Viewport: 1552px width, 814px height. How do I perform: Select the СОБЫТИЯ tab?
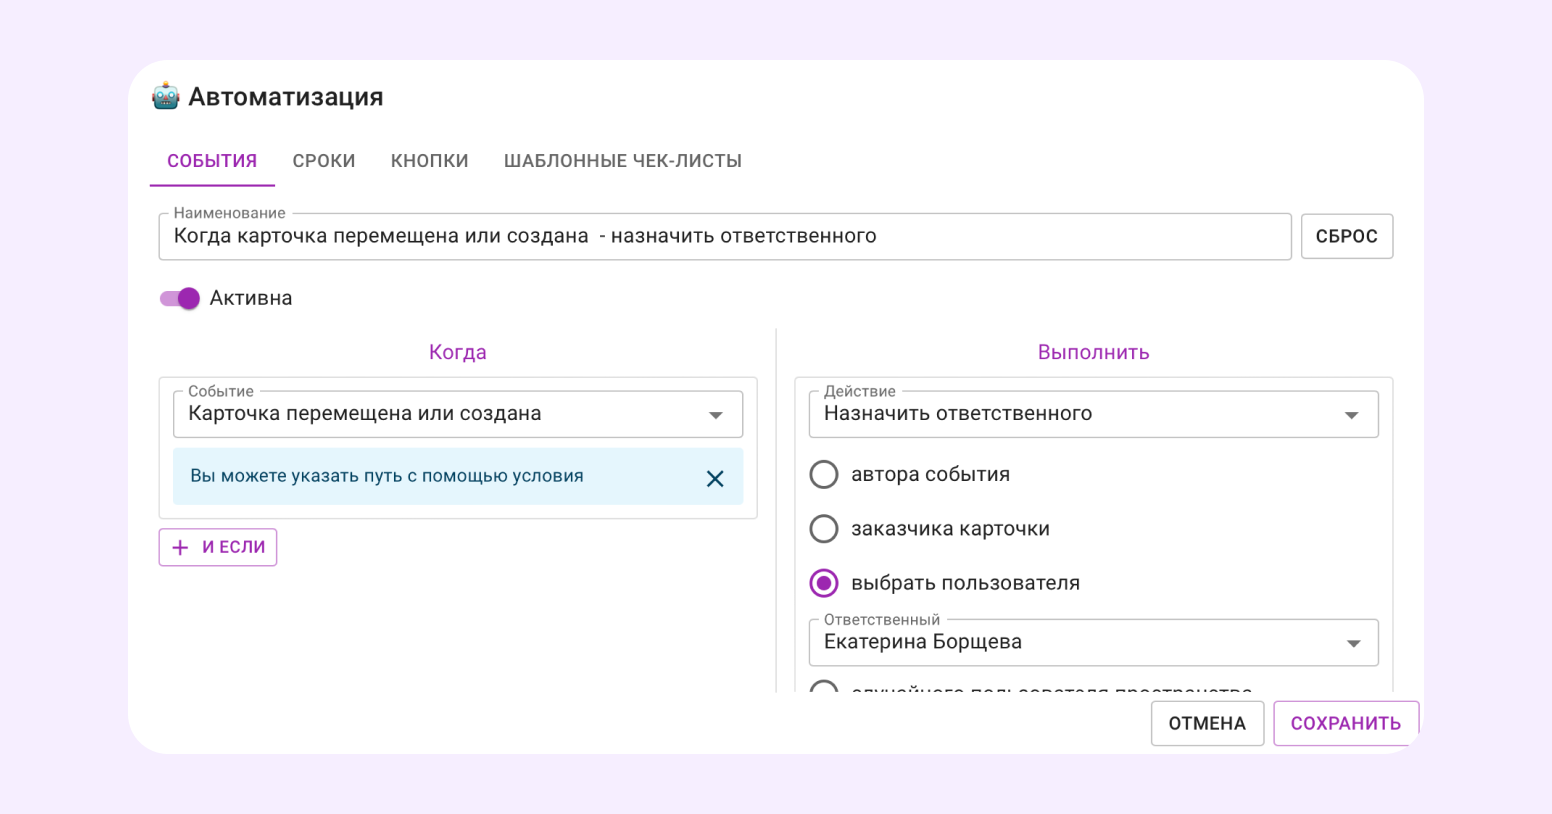point(212,161)
